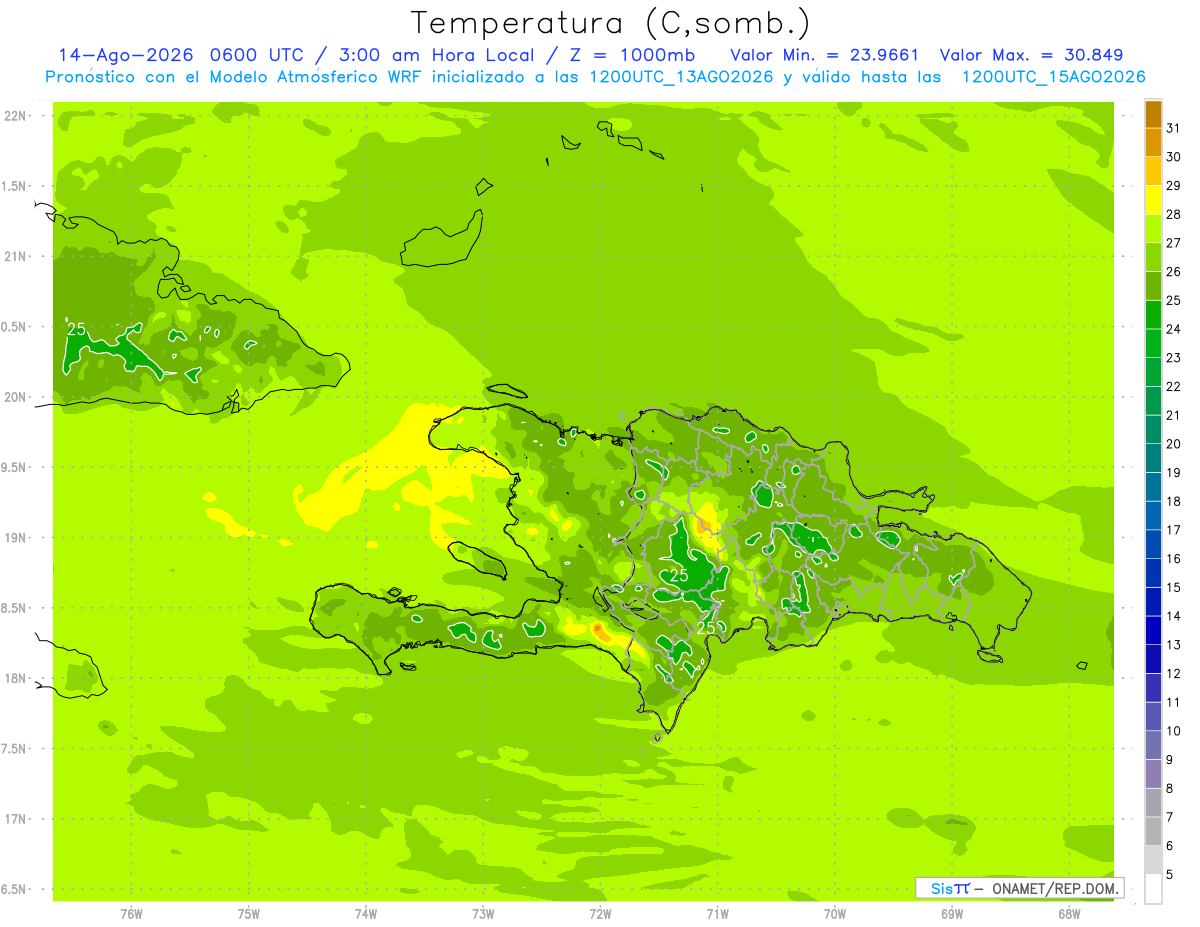
Task: Click the "74W" longitude axis label
Action: click(366, 913)
